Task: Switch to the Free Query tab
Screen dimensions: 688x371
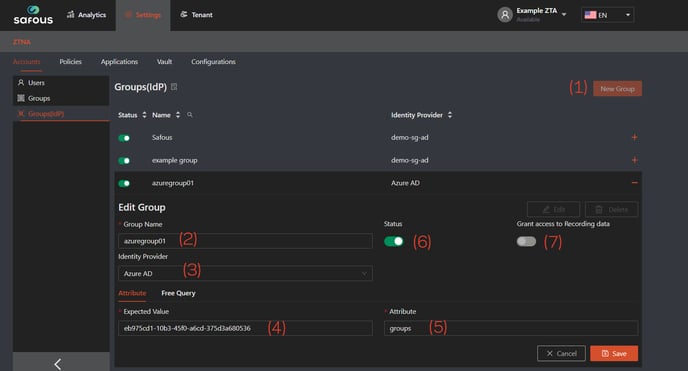Action: point(178,293)
